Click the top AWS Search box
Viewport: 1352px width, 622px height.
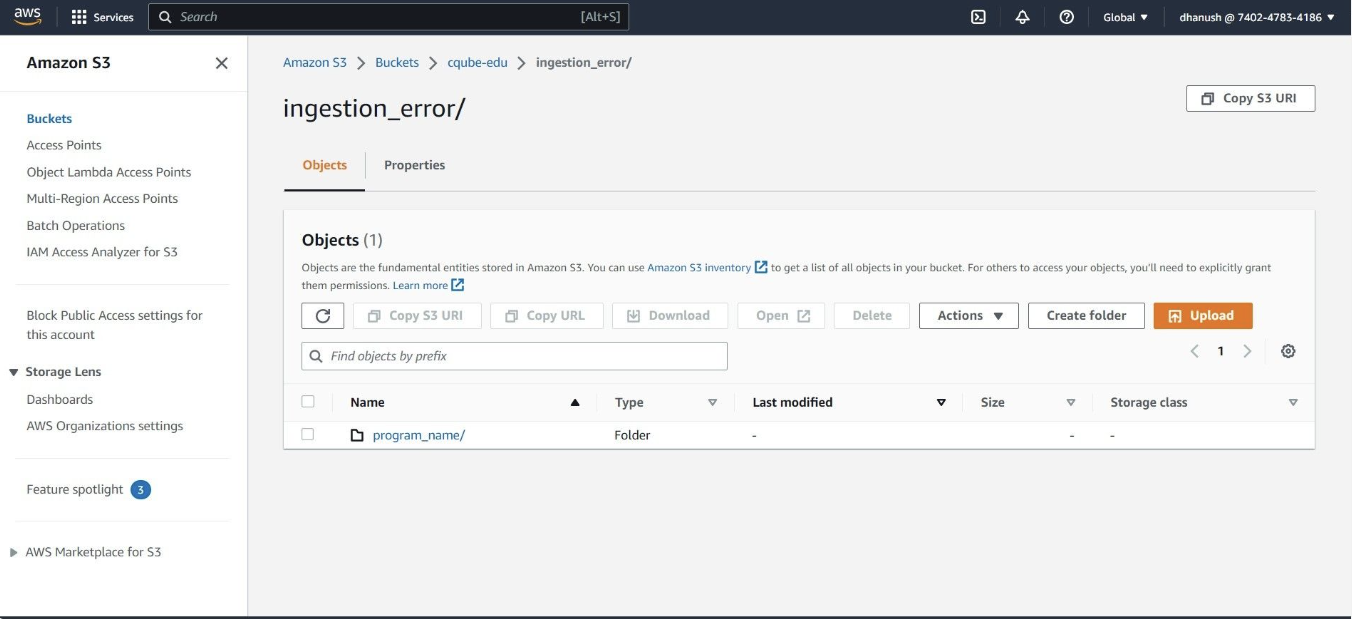point(388,17)
